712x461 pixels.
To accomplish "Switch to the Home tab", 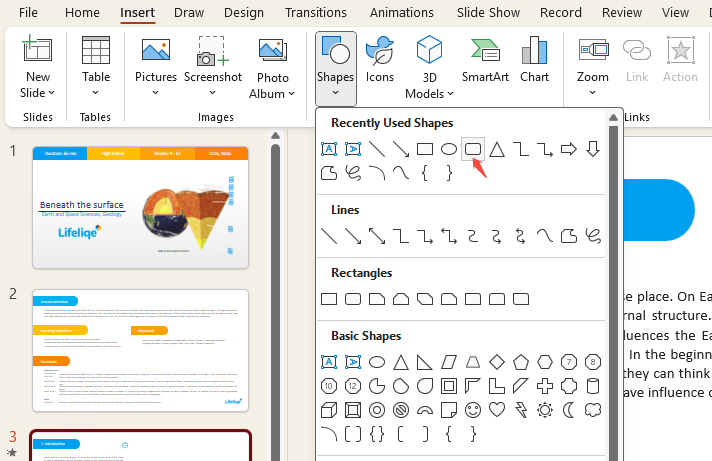I will point(82,13).
